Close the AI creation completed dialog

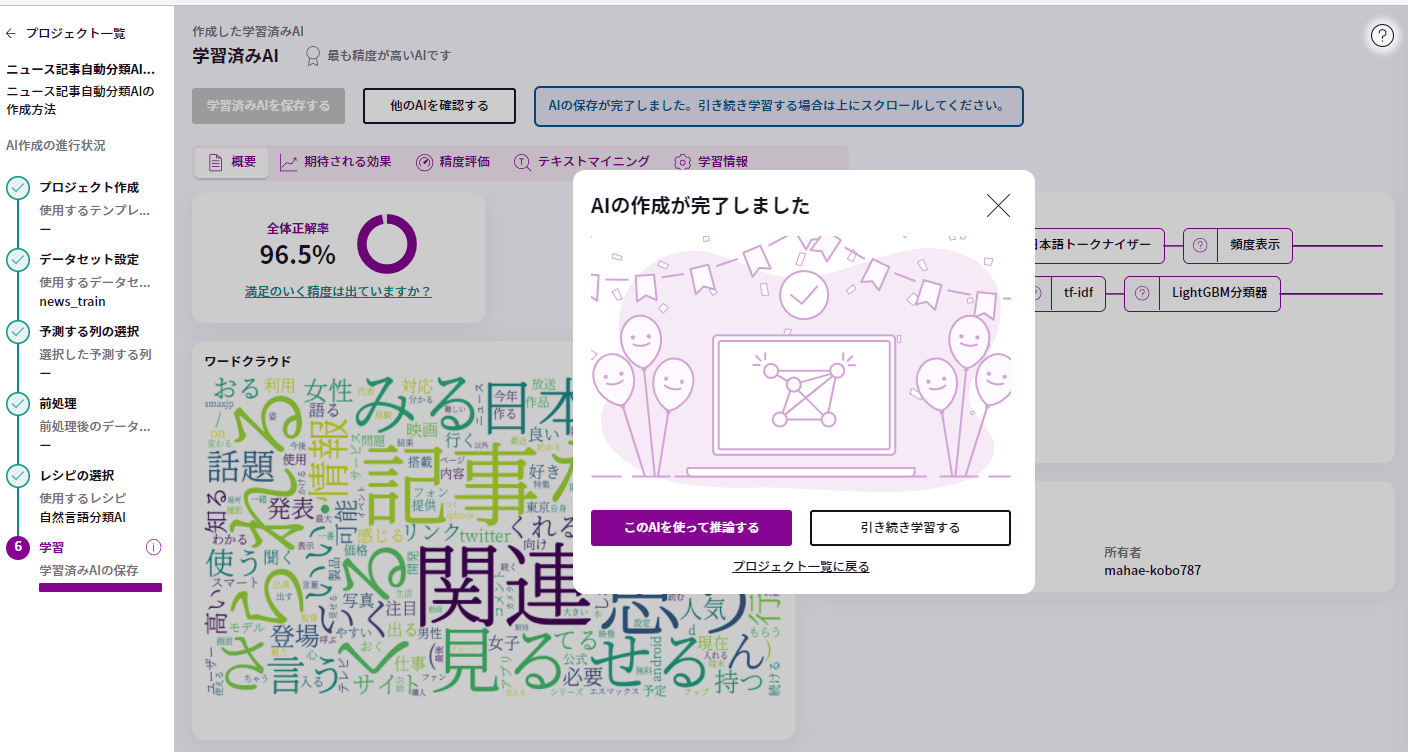[x=998, y=205]
